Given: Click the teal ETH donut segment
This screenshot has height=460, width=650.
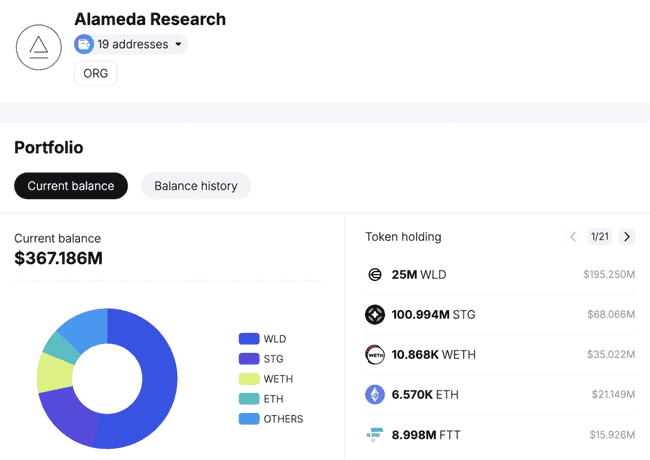Looking at the screenshot, I should click(x=62, y=348).
